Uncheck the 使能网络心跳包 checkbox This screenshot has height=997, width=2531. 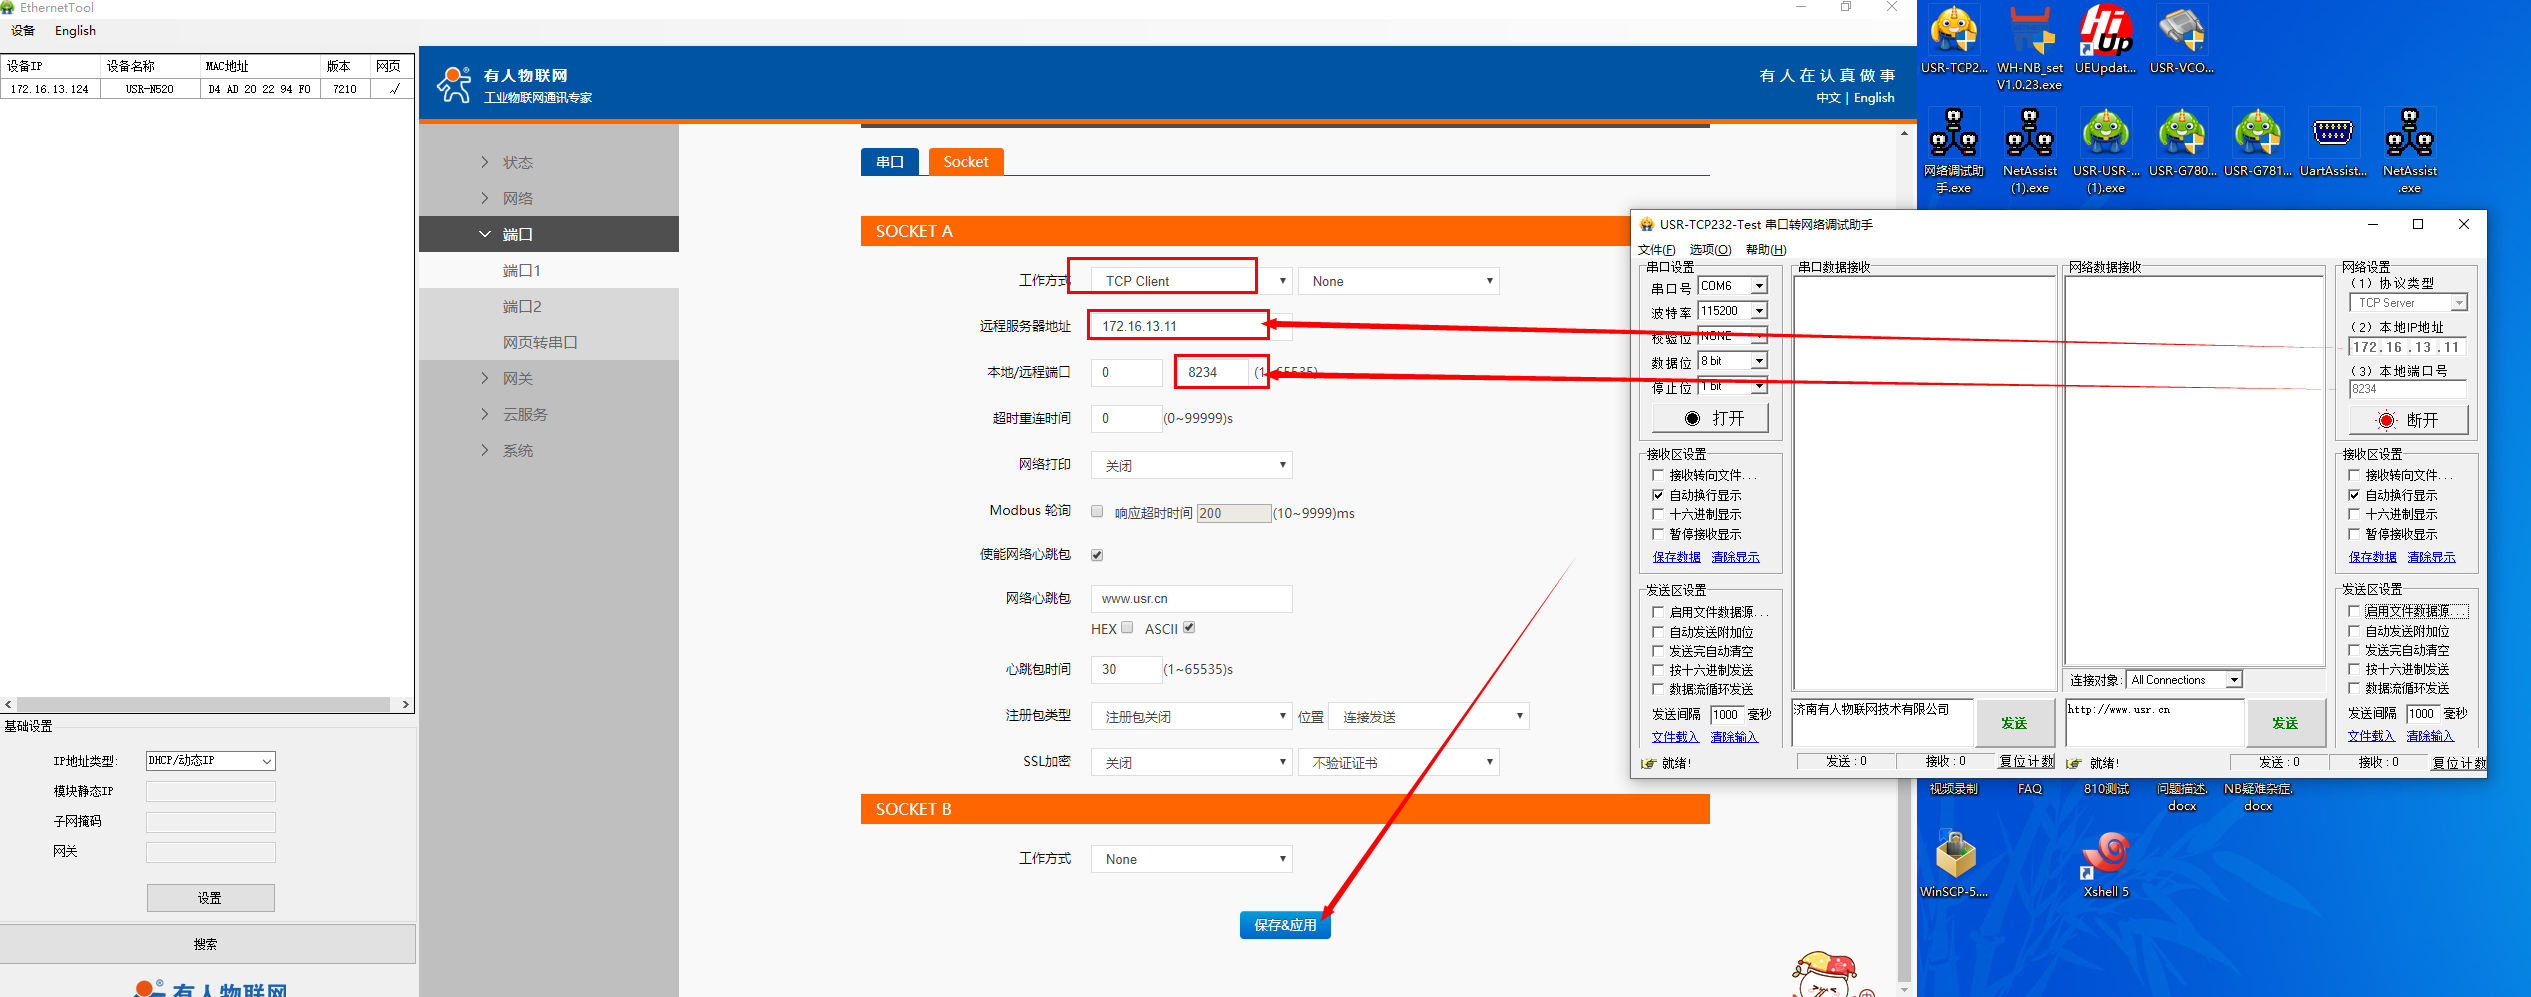[1097, 555]
